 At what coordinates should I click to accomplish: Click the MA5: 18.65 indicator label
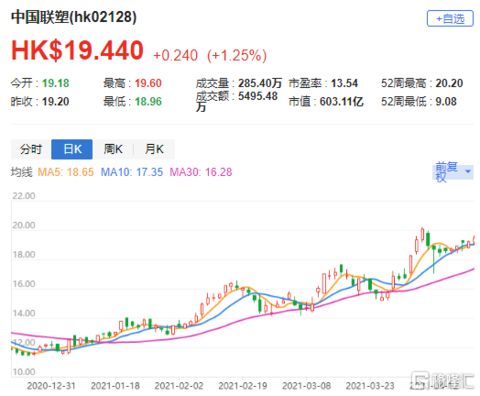coord(66,172)
